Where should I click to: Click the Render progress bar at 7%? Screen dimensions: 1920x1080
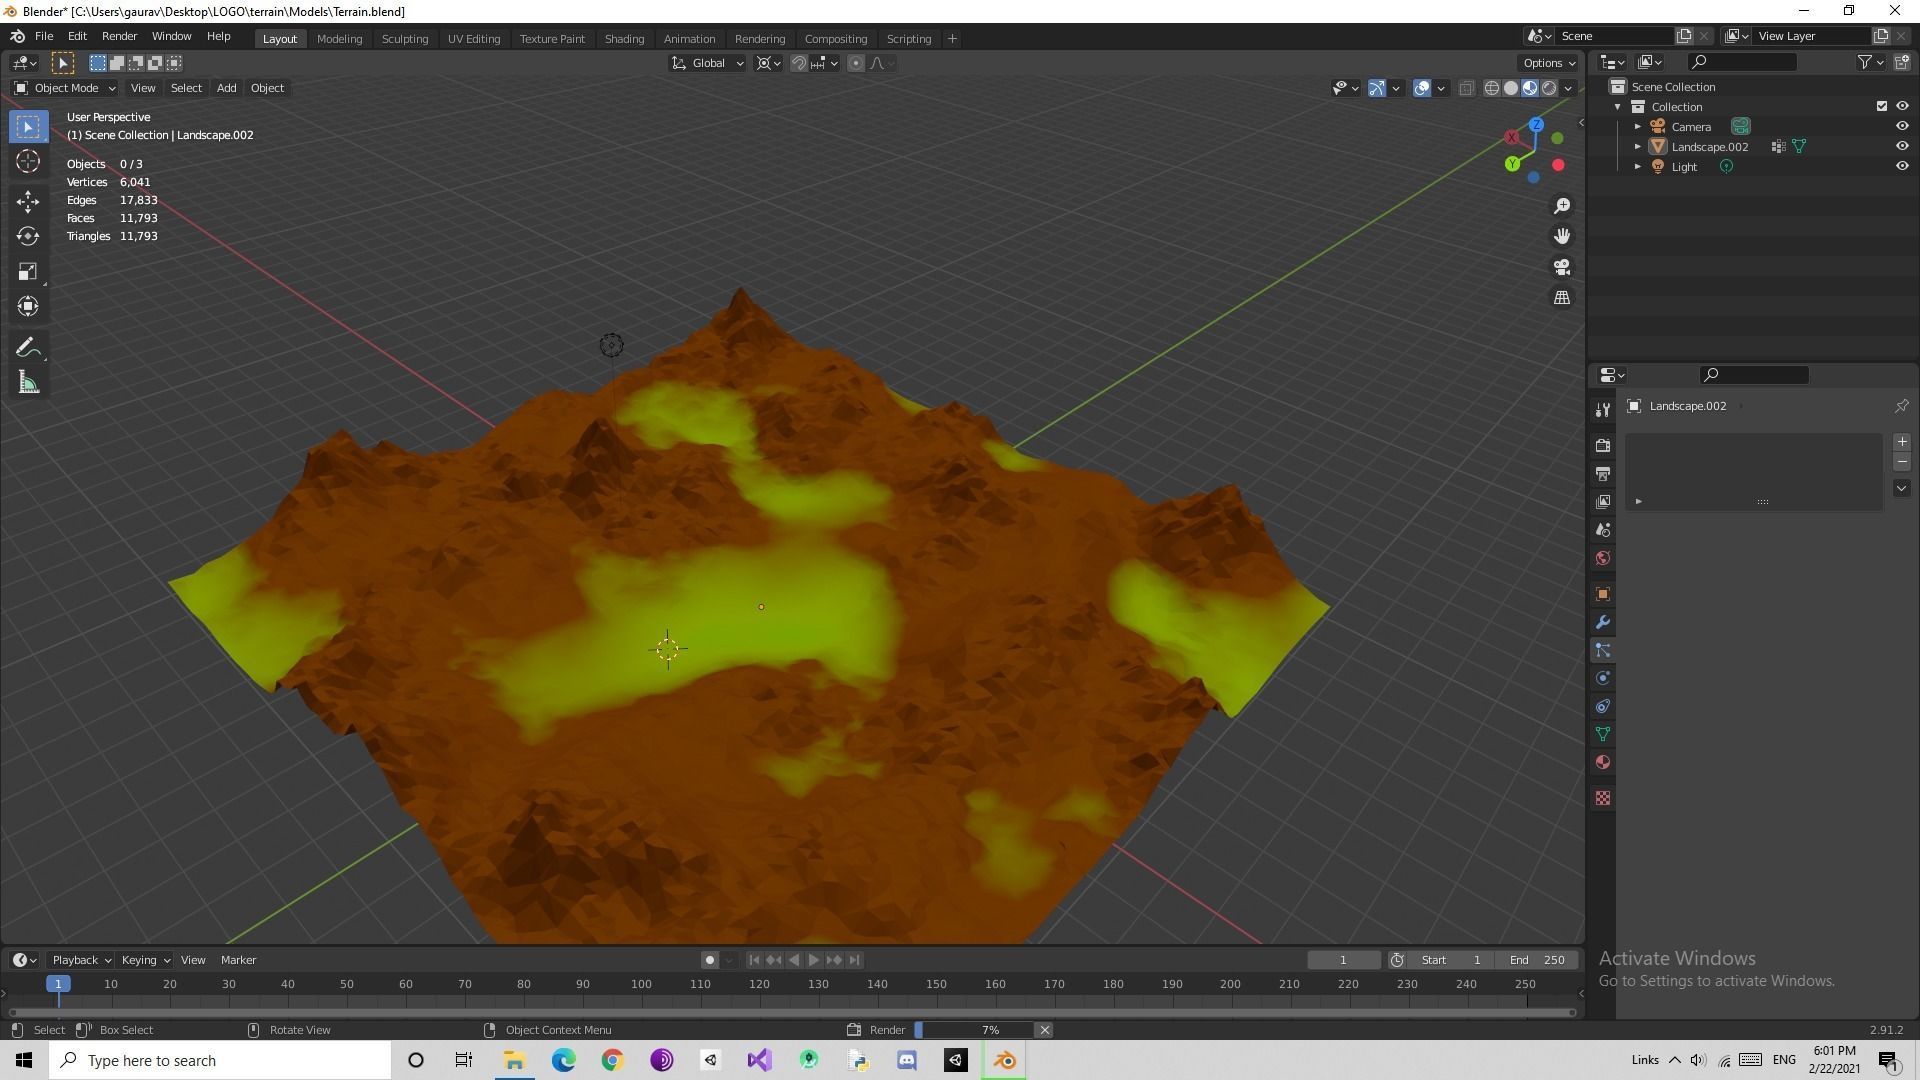click(973, 1030)
